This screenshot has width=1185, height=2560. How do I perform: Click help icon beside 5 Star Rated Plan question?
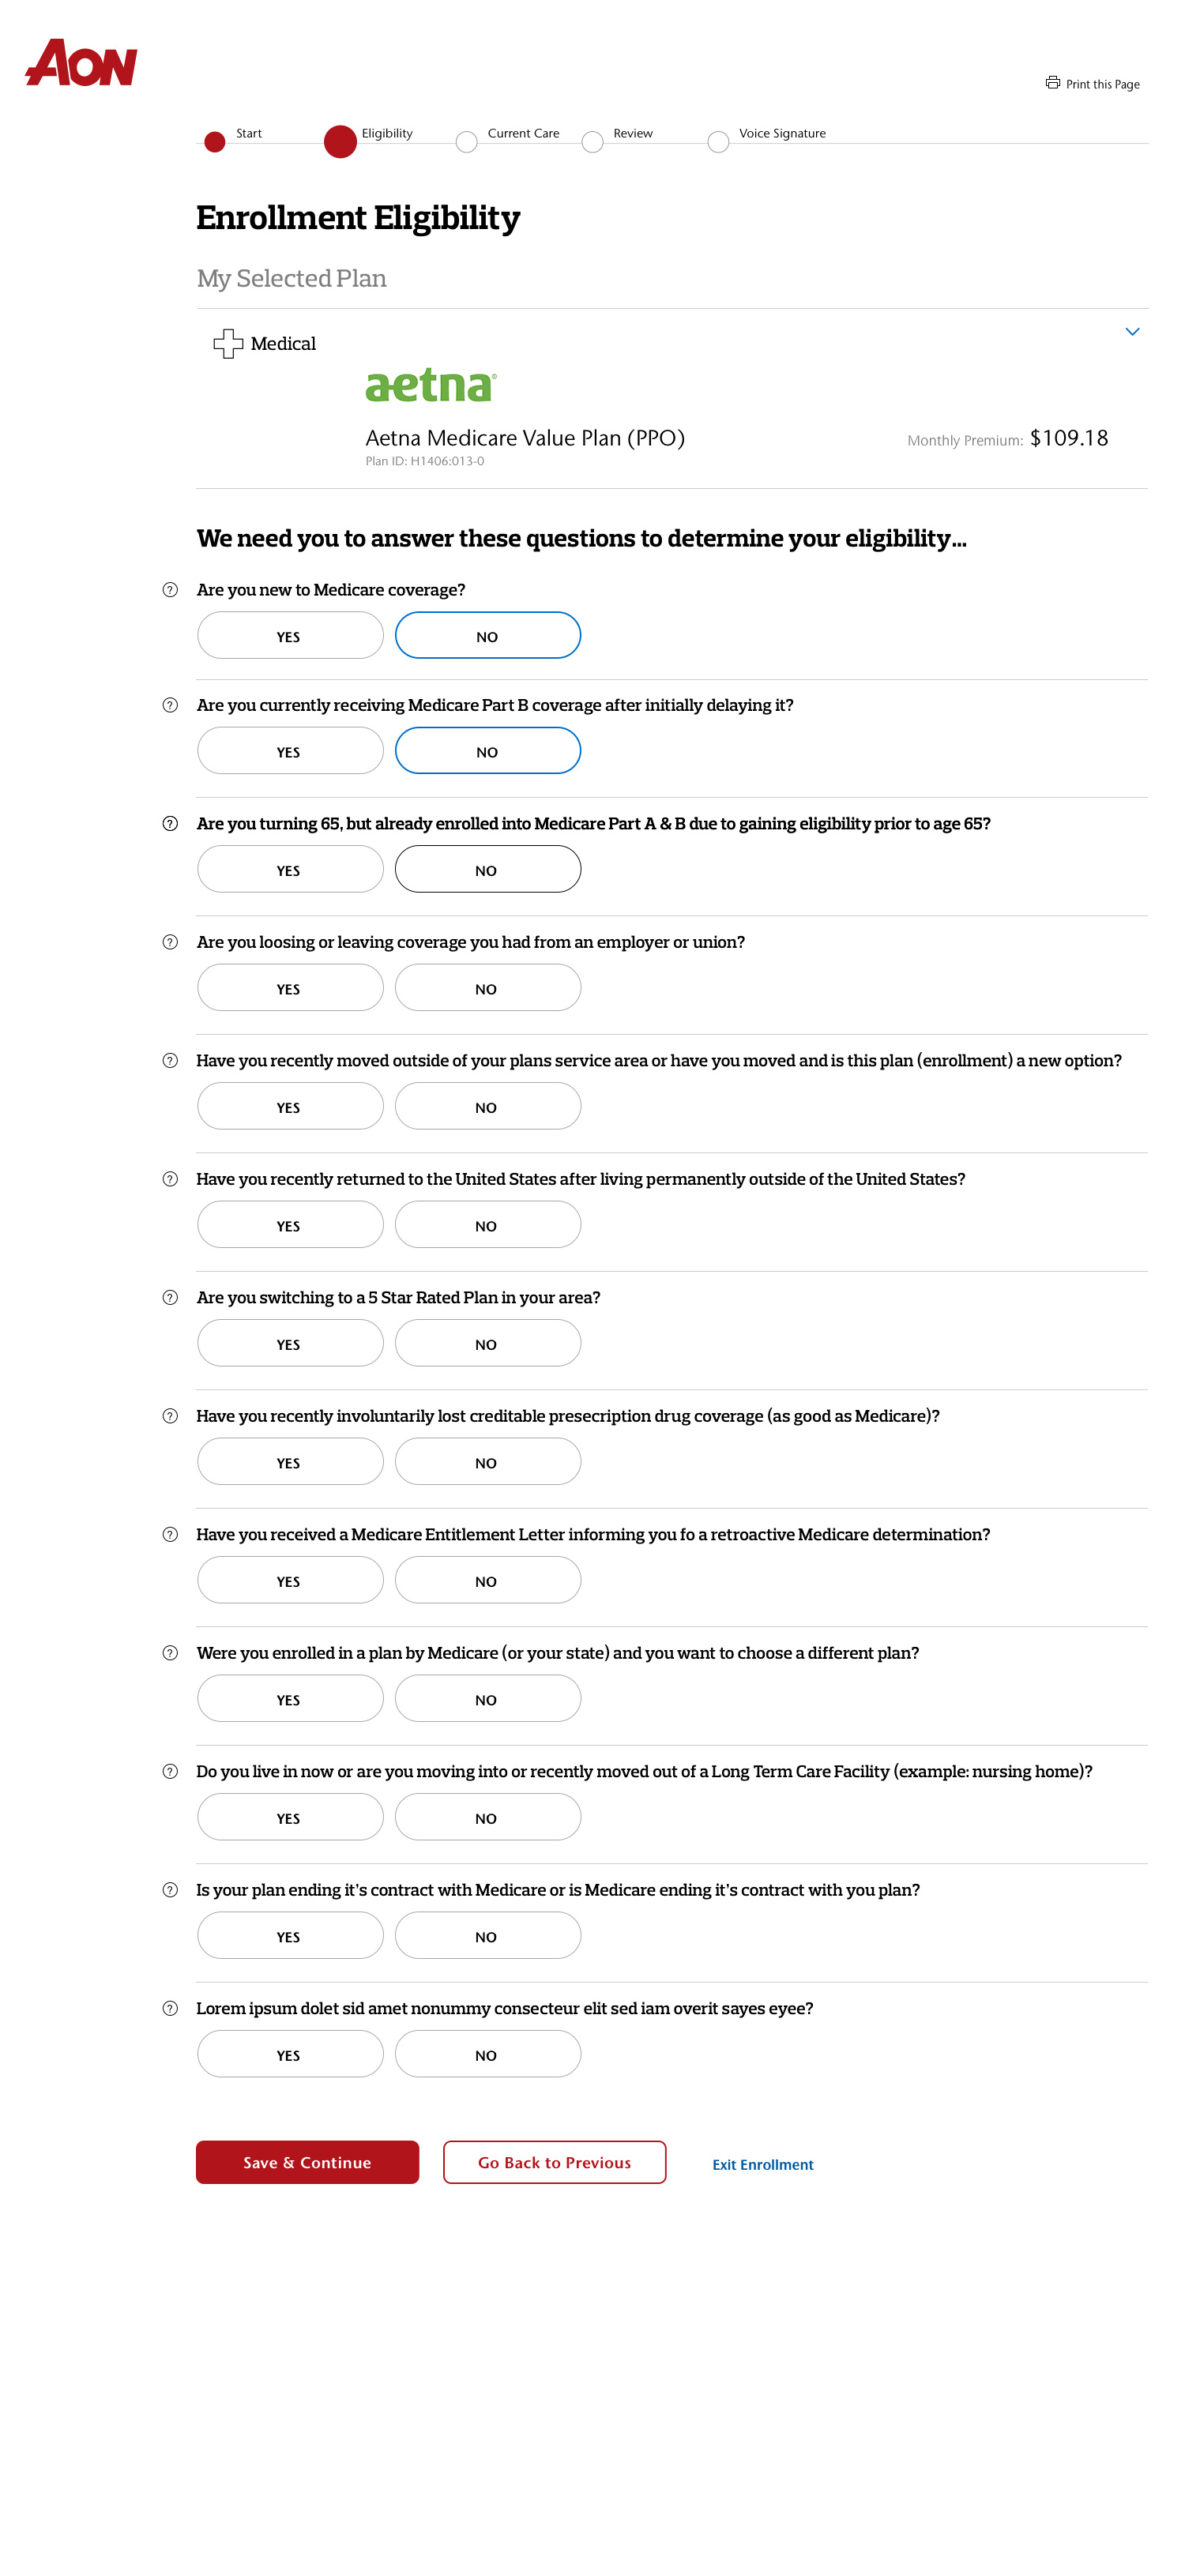170,1297
